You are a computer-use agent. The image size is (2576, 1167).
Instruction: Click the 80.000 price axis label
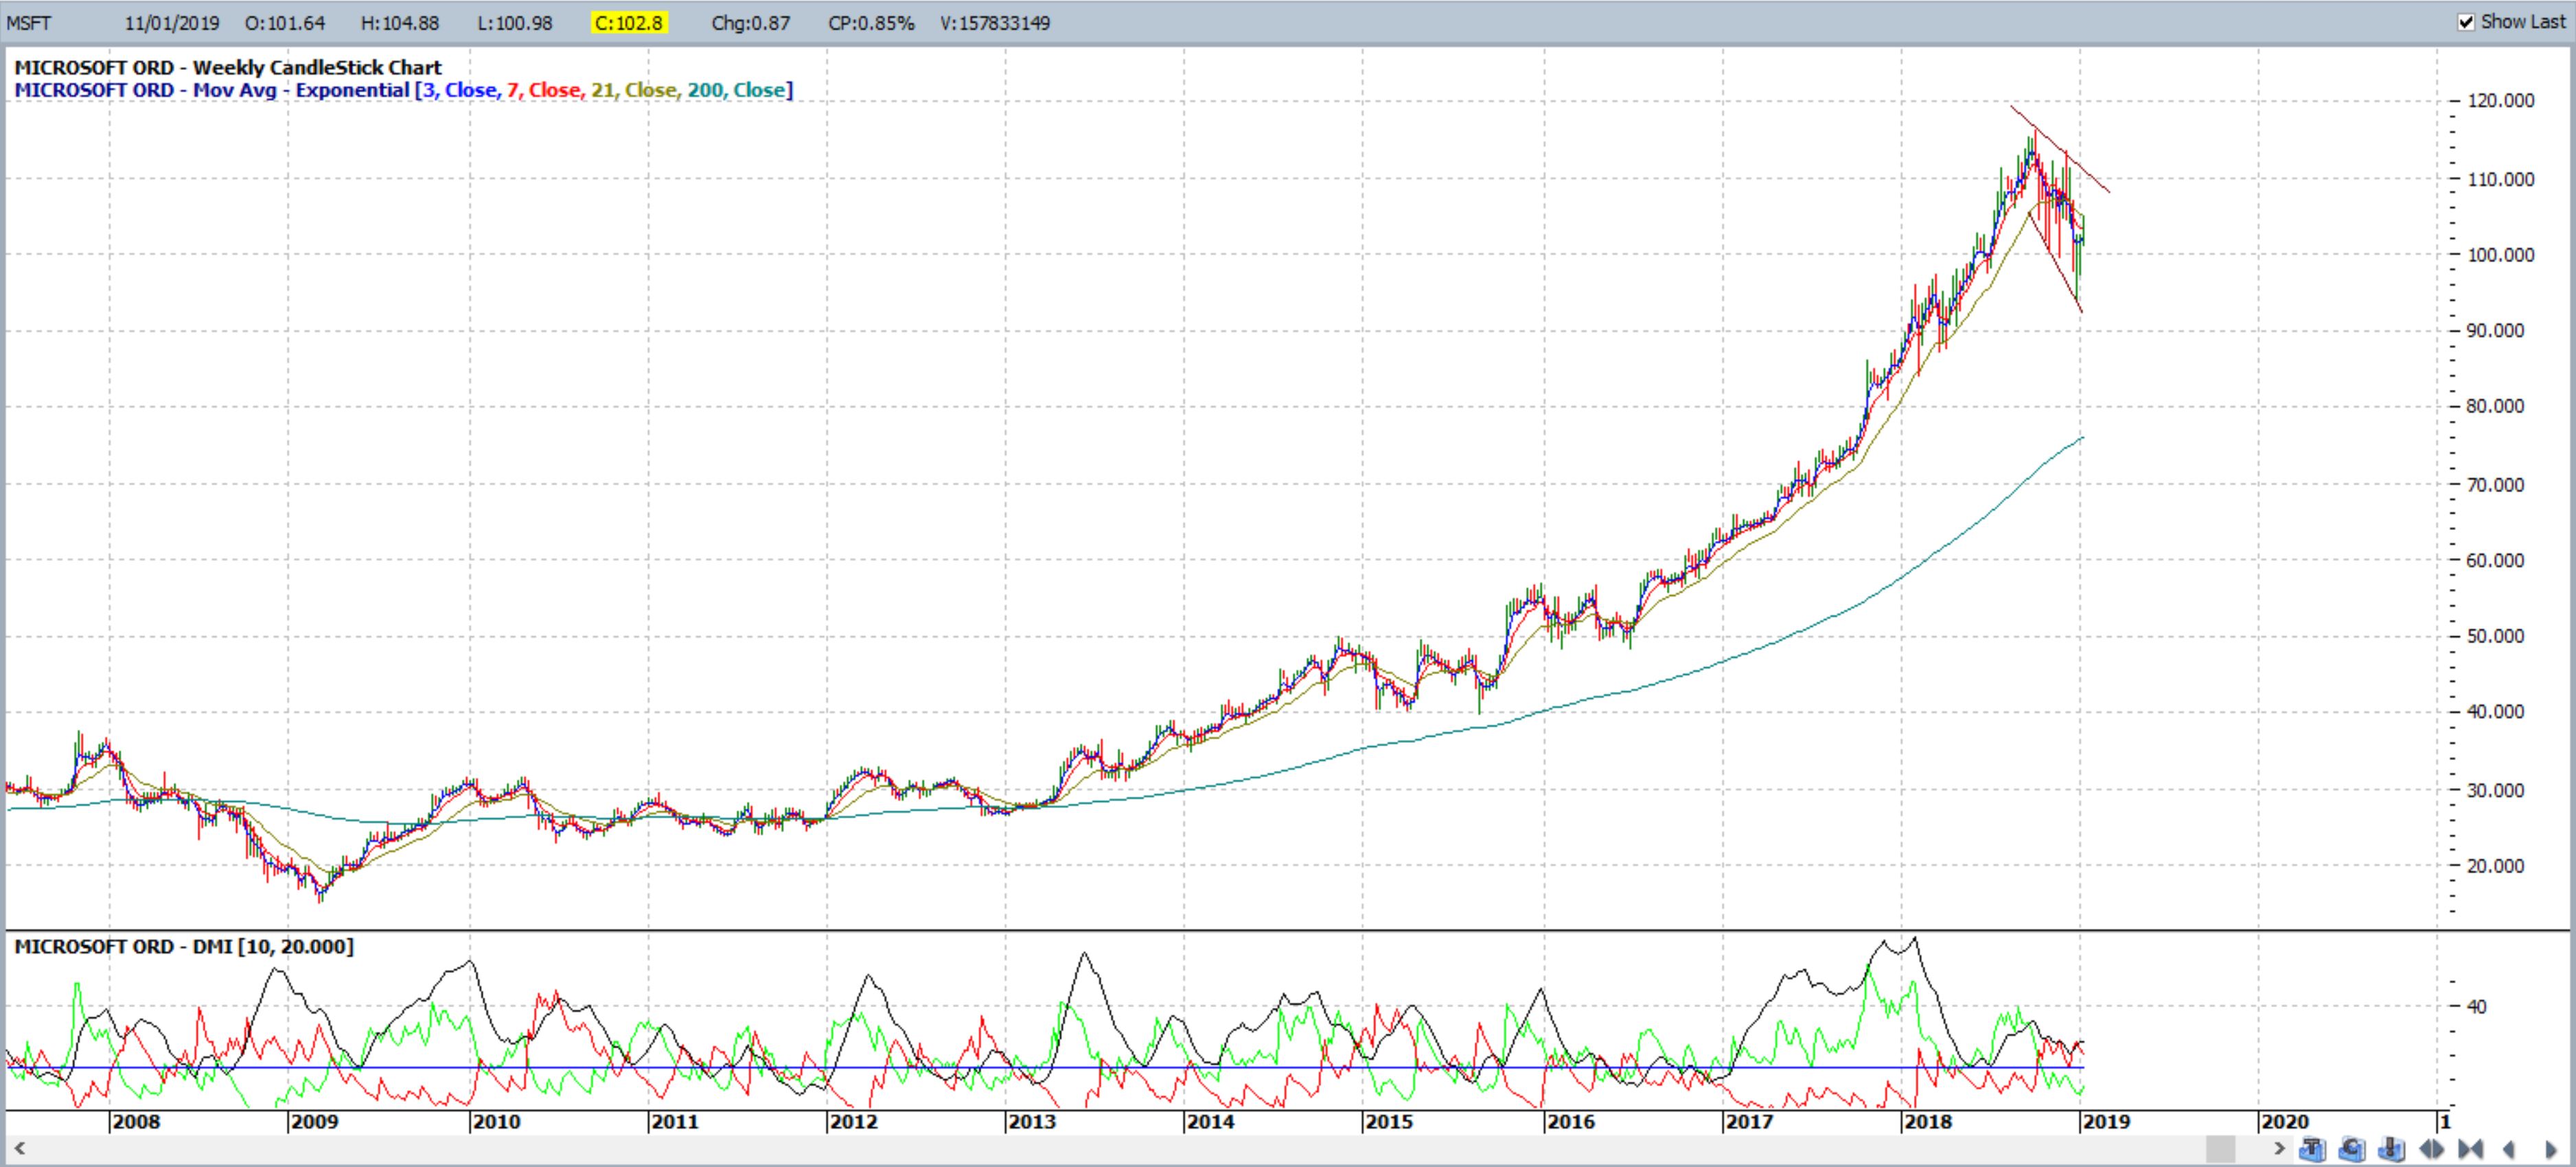(2496, 407)
